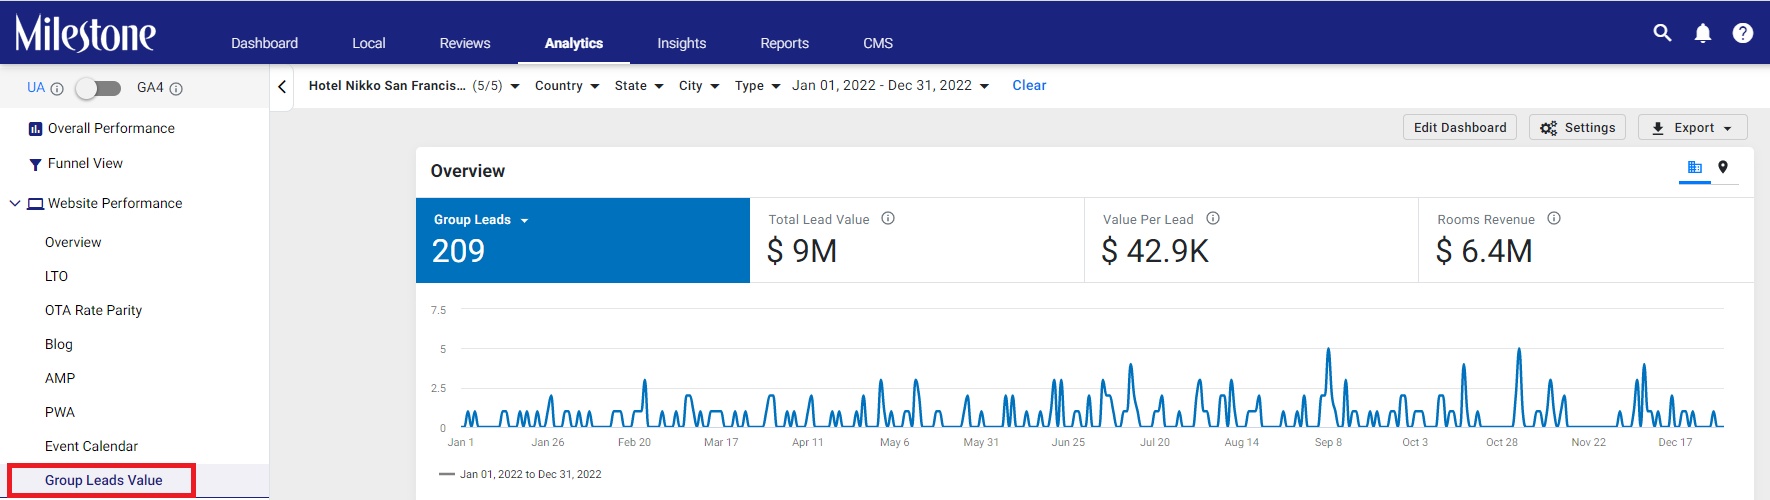Open the search magnifier icon

1662,33
